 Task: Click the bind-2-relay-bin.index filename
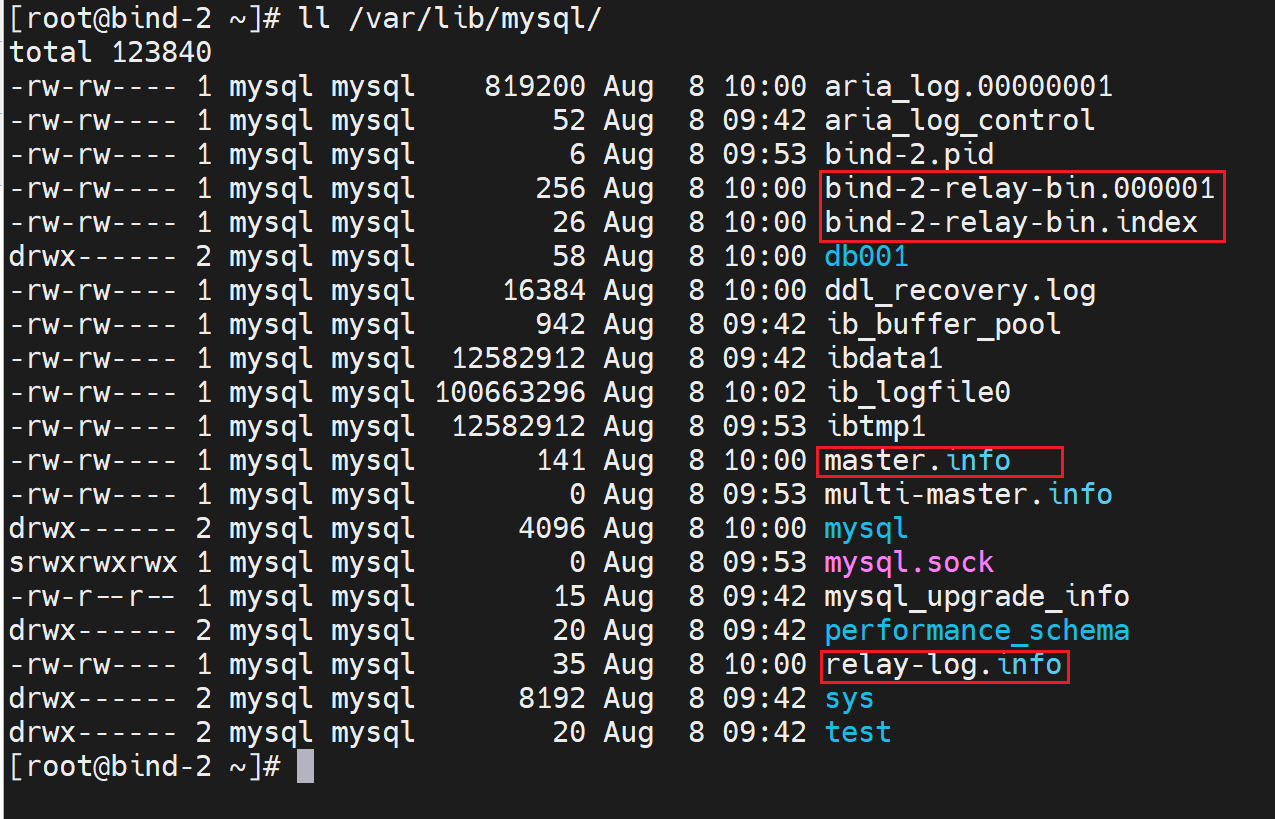pyautogui.click(x=1010, y=222)
